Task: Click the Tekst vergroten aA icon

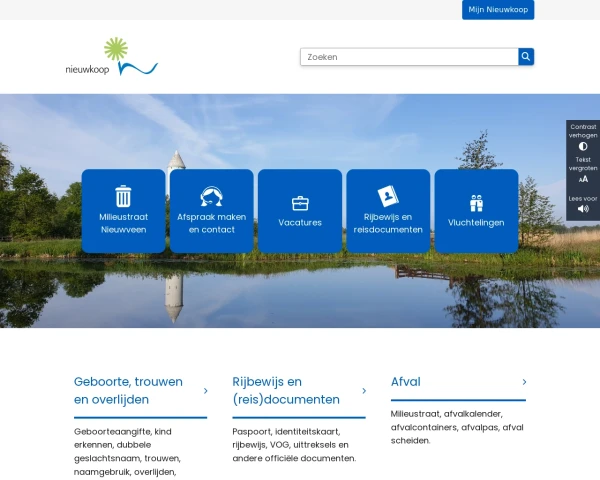Action: tap(583, 179)
